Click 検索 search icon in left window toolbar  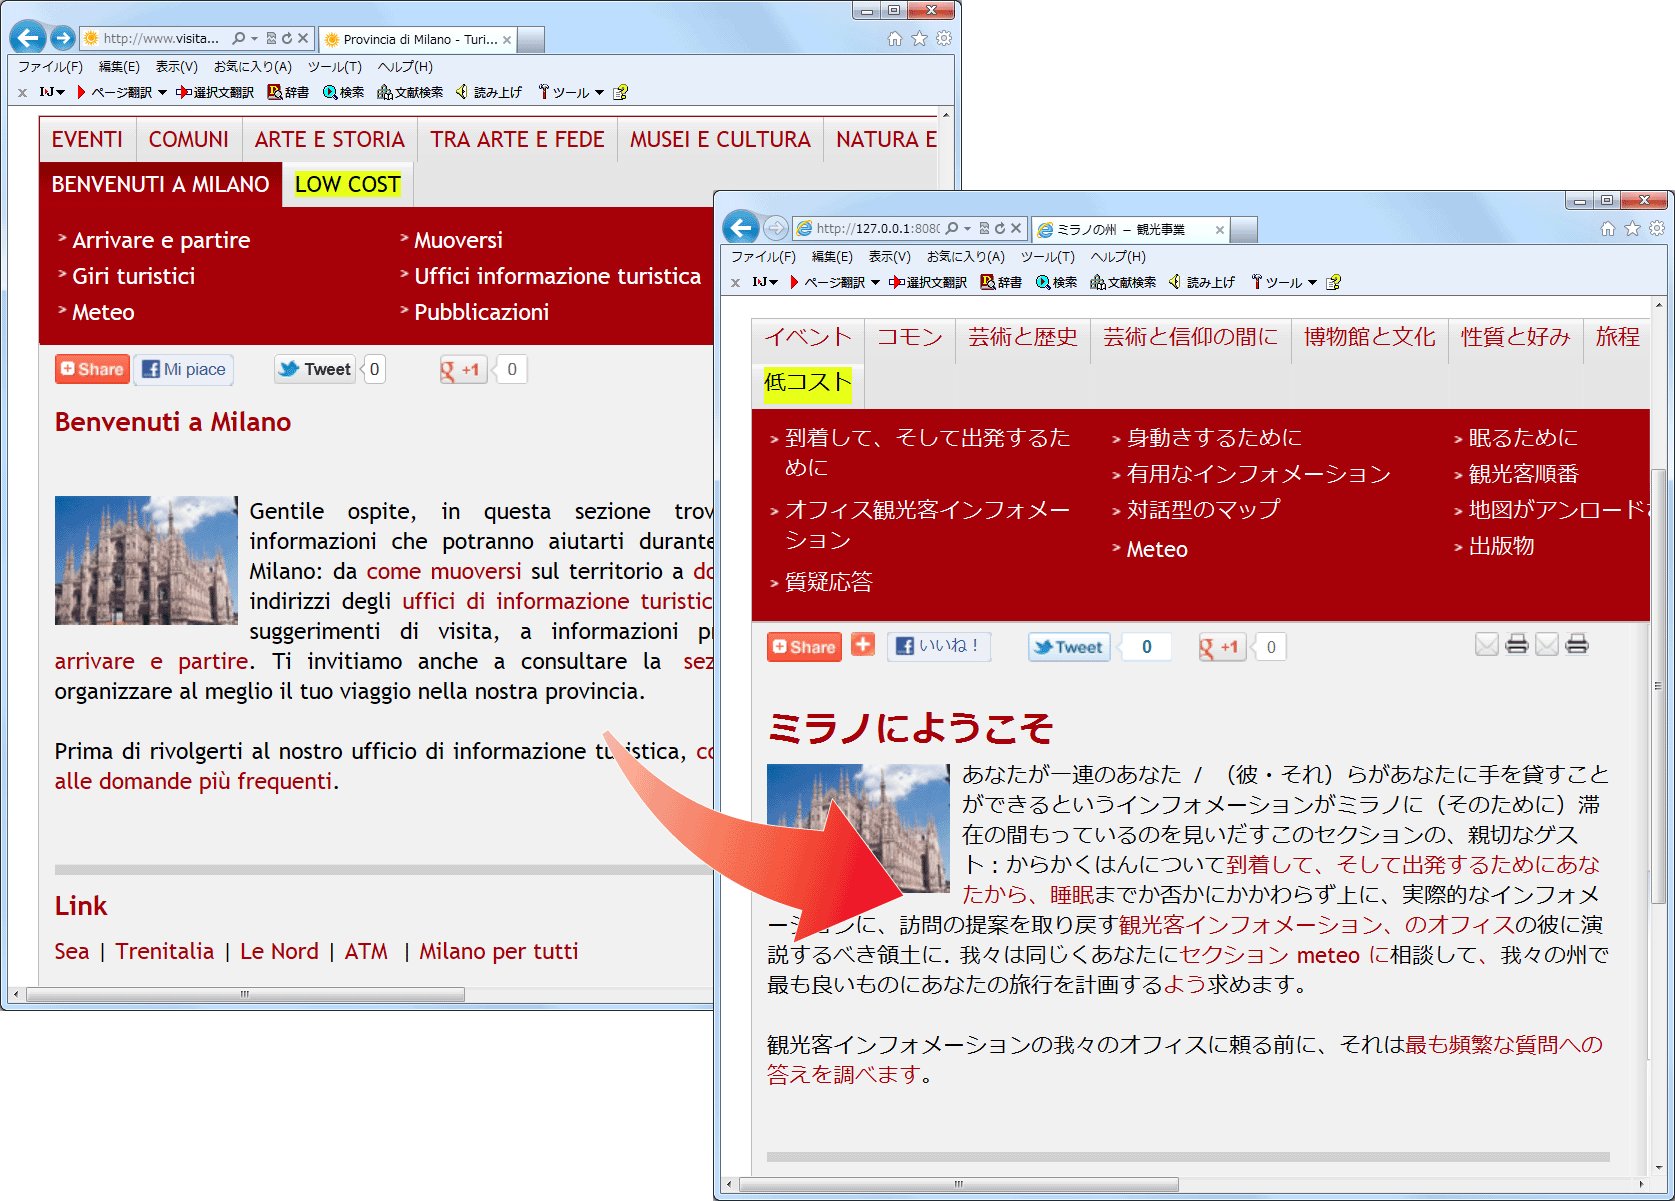[343, 93]
